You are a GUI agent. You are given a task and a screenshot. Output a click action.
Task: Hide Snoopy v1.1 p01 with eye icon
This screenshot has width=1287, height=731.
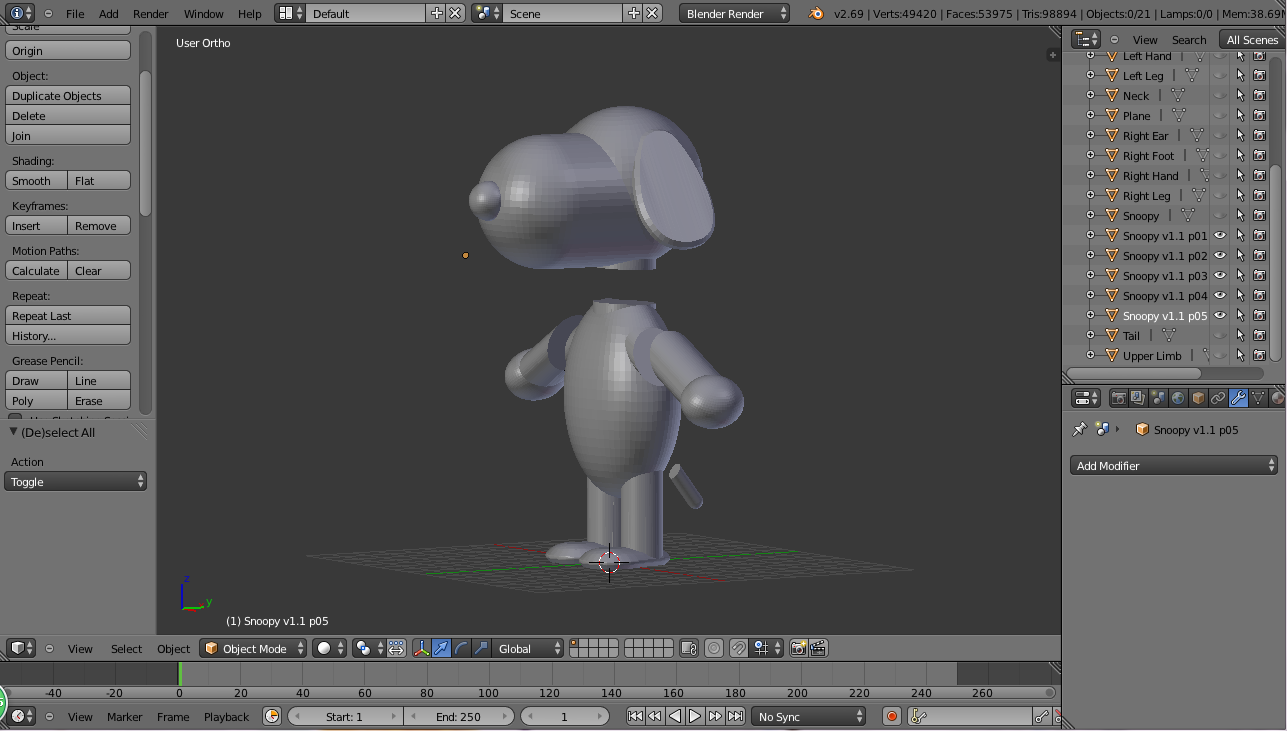[1219, 236]
